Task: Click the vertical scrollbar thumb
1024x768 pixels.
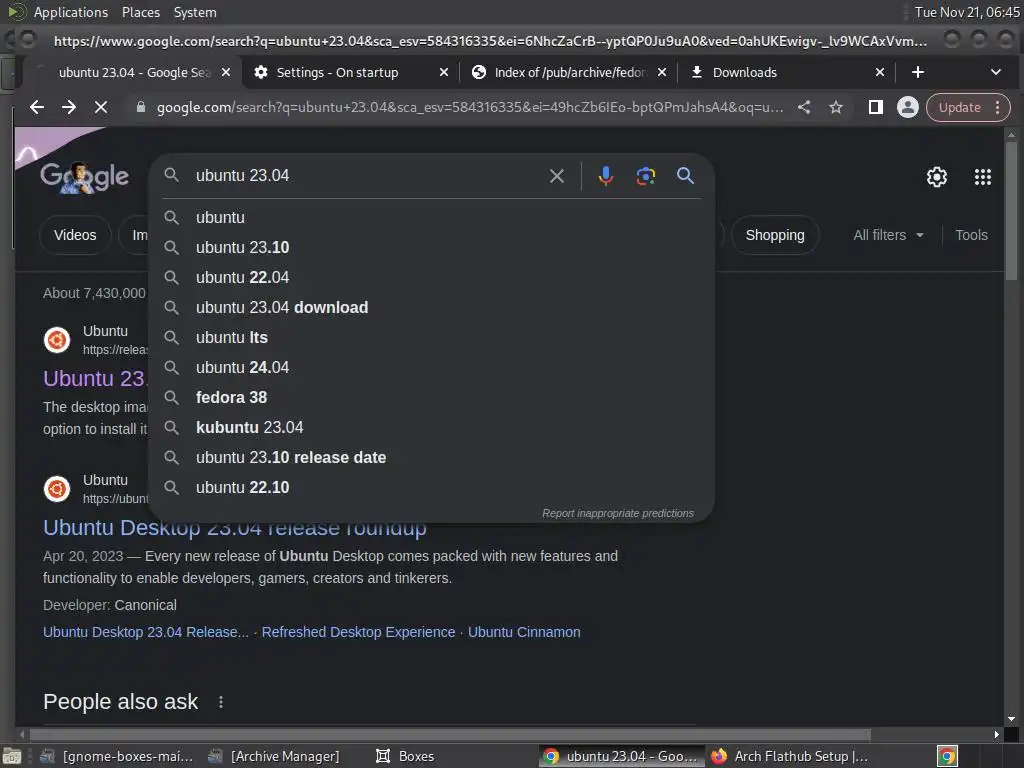Action: 1011,211
